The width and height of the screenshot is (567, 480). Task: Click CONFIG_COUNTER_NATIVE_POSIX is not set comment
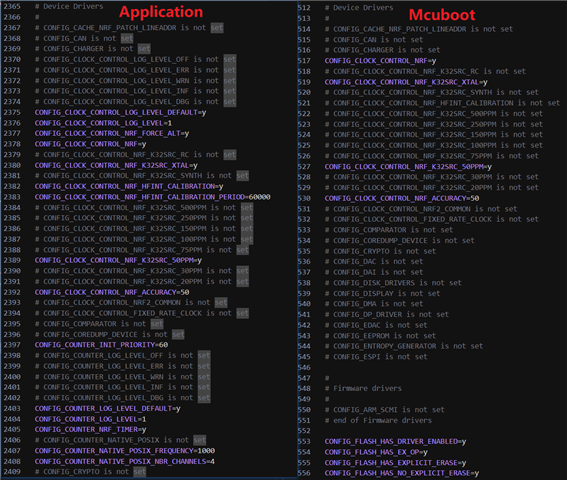tap(120, 440)
